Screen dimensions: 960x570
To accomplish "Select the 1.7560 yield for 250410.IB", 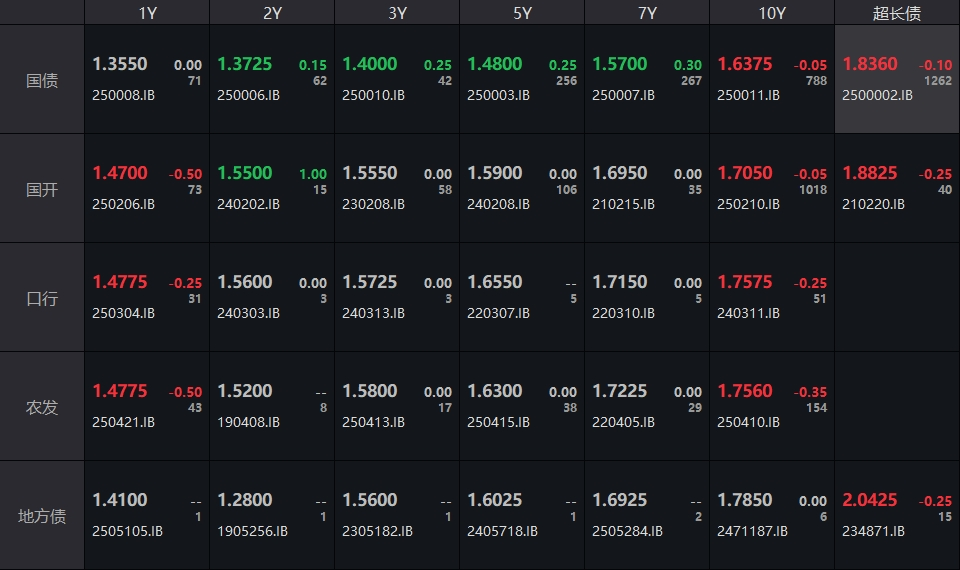I will coord(745,391).
